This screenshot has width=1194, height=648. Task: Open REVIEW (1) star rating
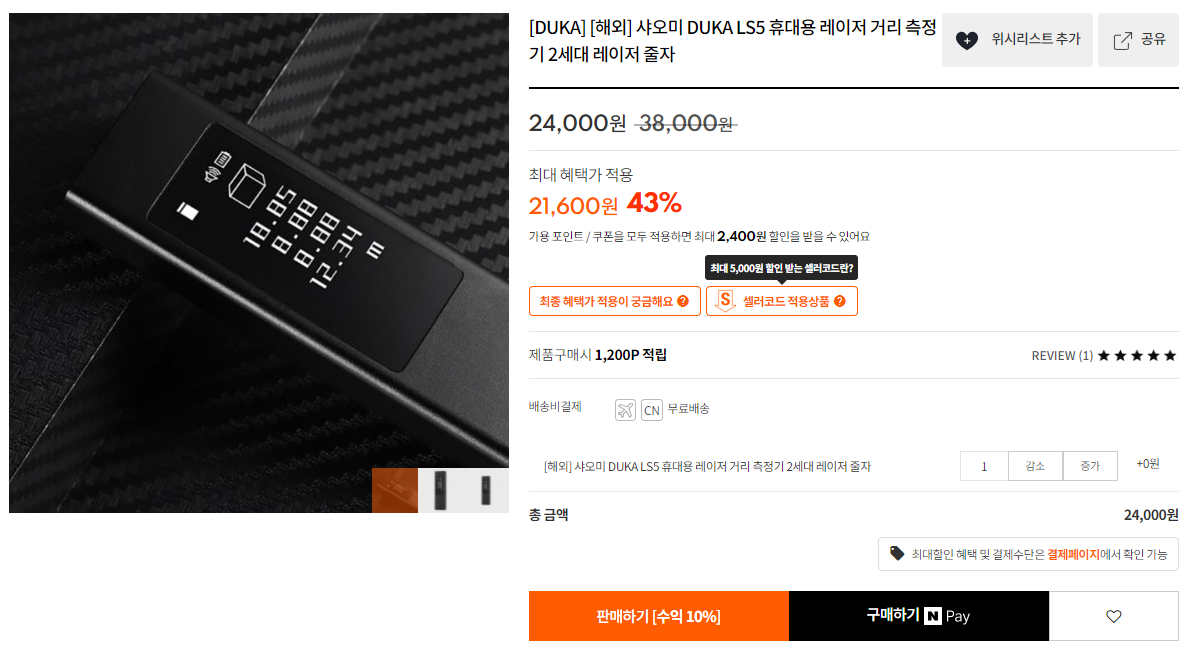pyautogui.click(x=1103, y=356)
